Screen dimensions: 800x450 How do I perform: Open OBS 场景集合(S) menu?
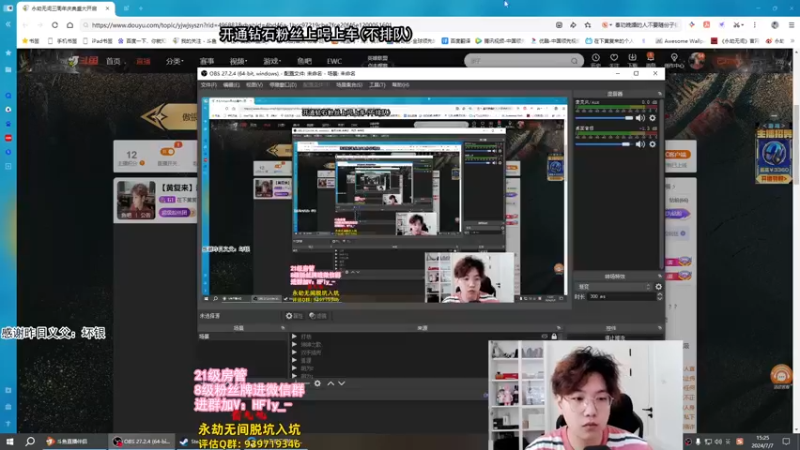349,85
